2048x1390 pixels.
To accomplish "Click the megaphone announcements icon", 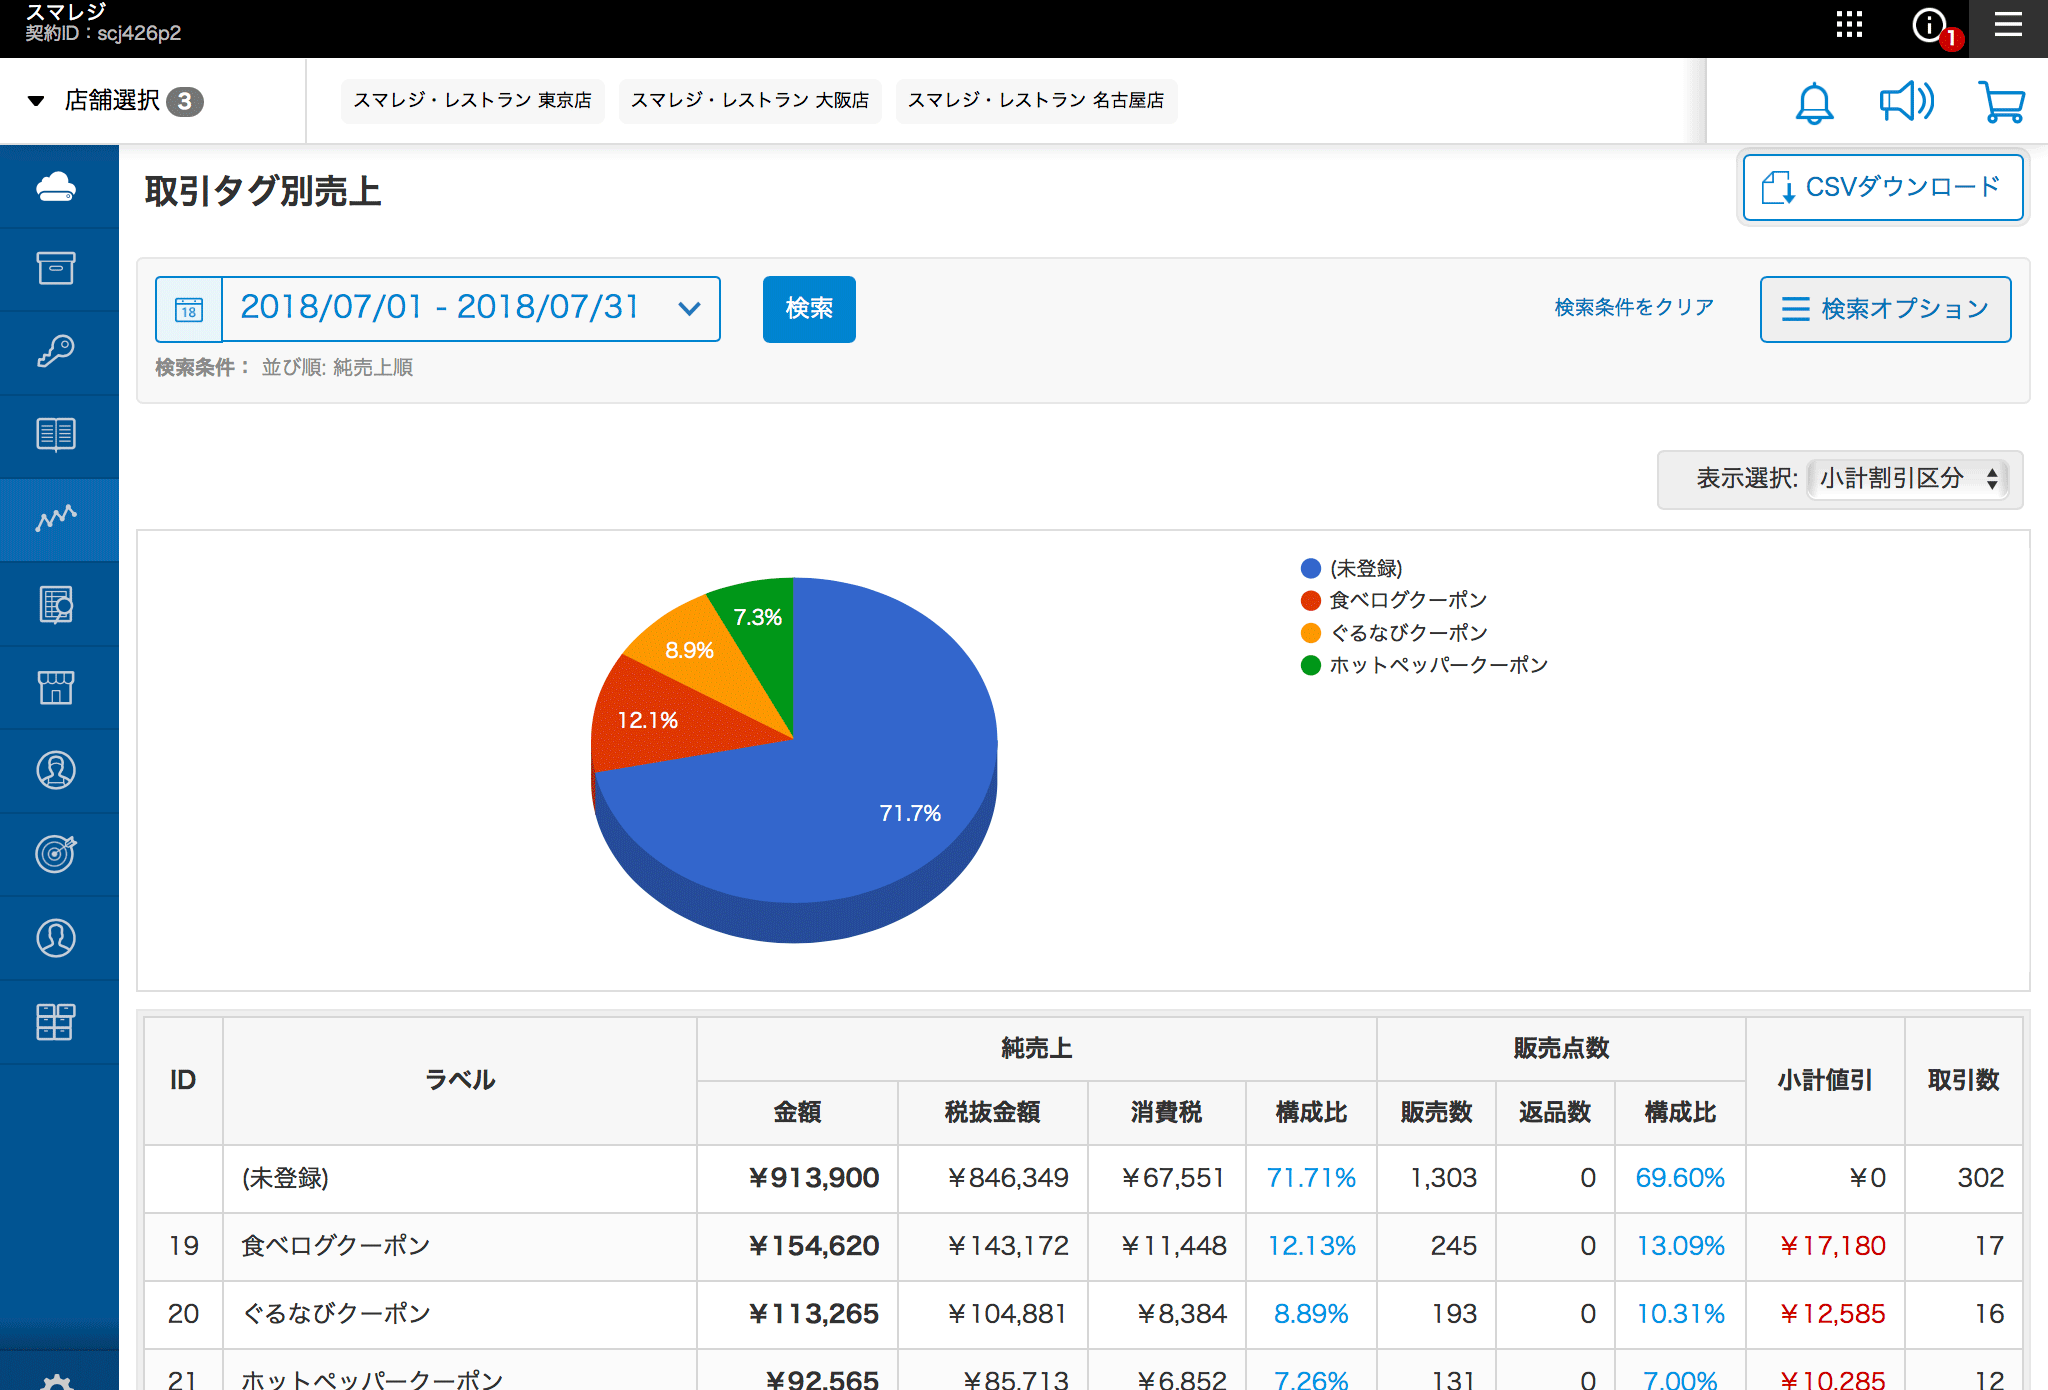I will [1906, 101].
